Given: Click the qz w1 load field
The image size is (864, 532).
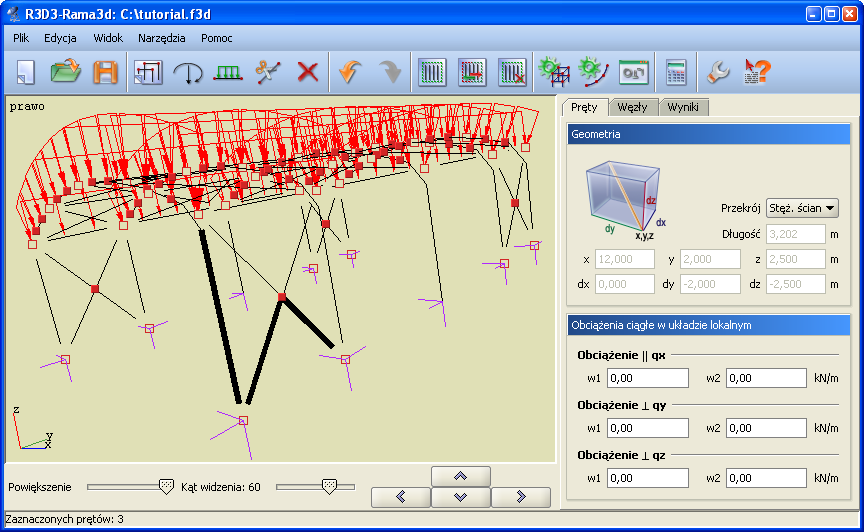Looking at the screenshot, I should coord(648,478).
